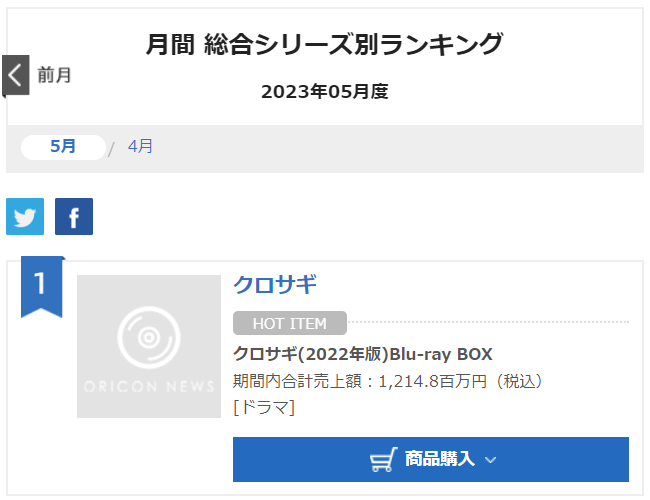Click the shopping cart icon in purchase button

[383, 459]
